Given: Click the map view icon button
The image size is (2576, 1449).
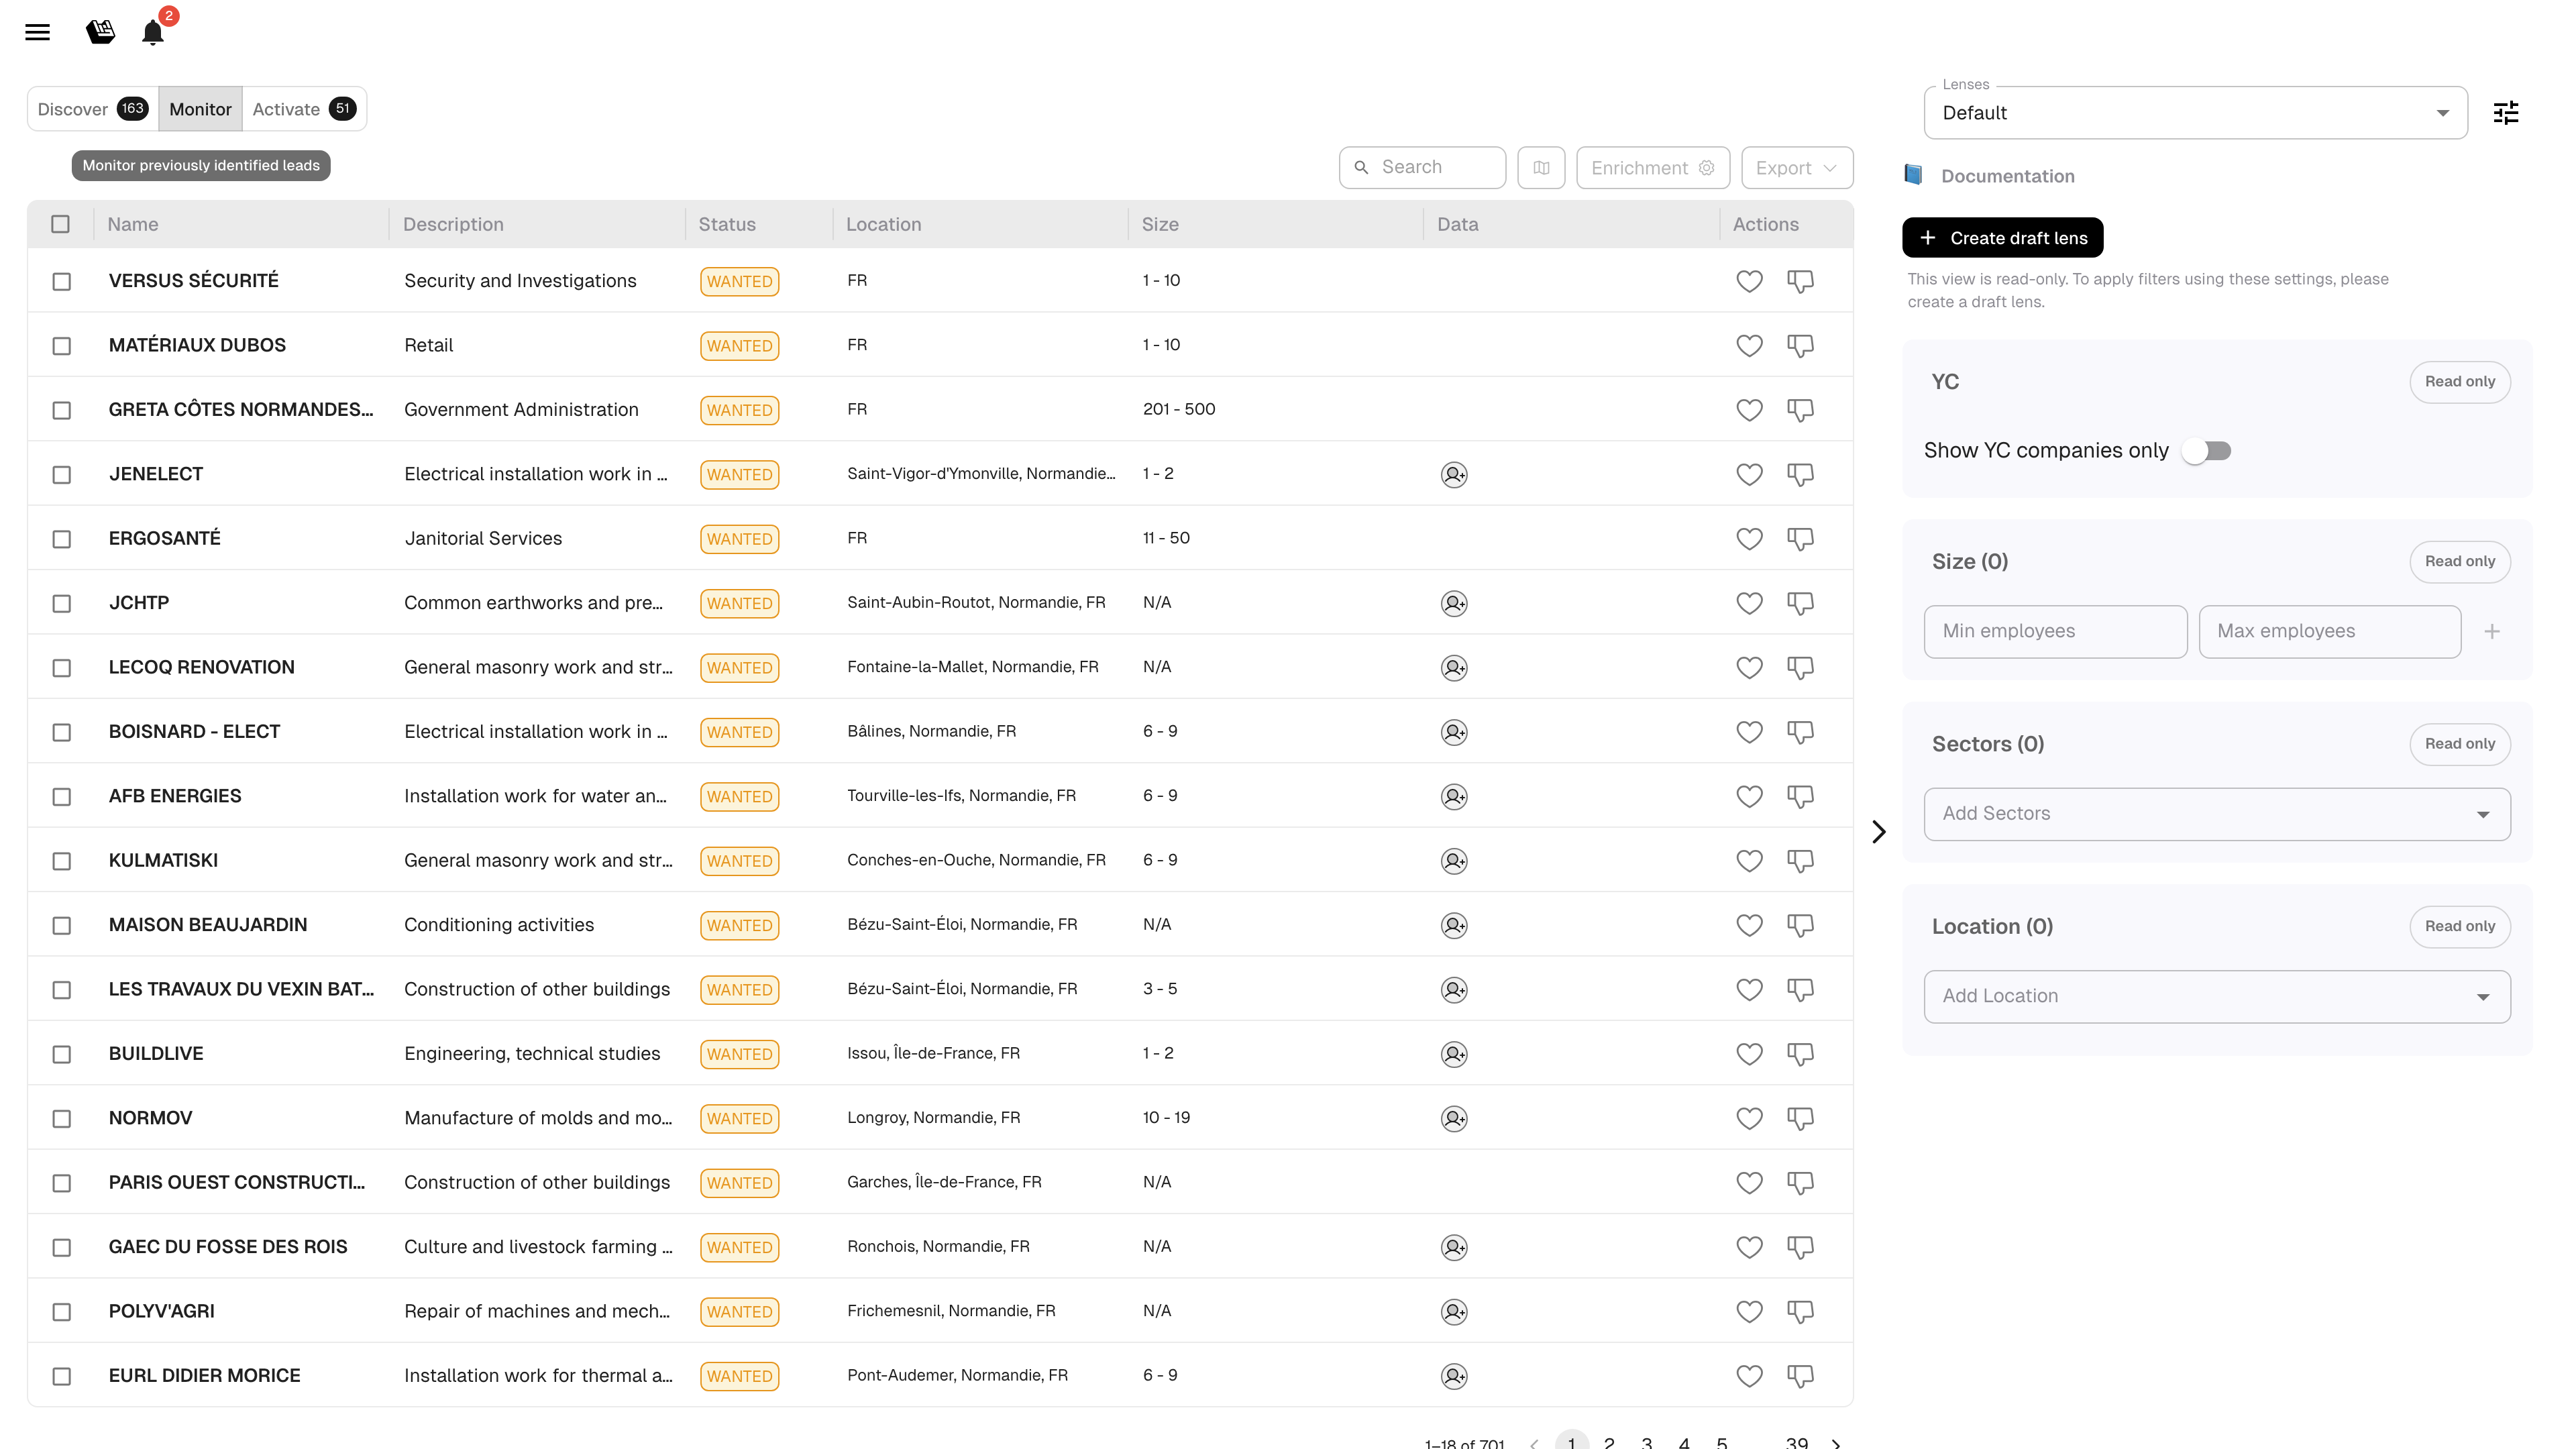Looking at the screenshot, I should pyautogui.click(x=1541, y=168).
